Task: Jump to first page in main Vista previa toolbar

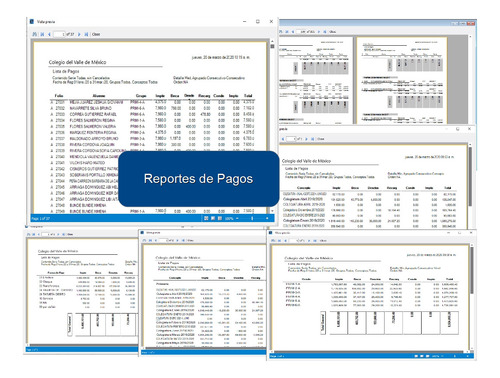Action: (x=42, y=34)
